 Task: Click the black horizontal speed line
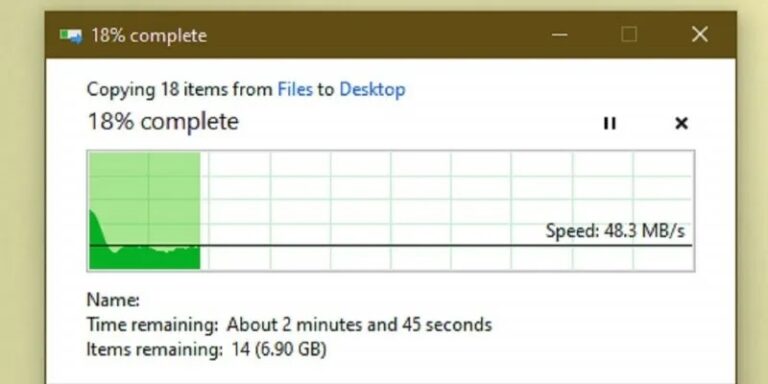(390, 245)
